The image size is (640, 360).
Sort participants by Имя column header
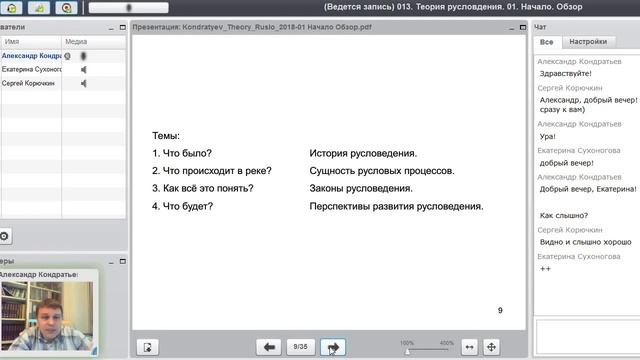pos(31,42)
